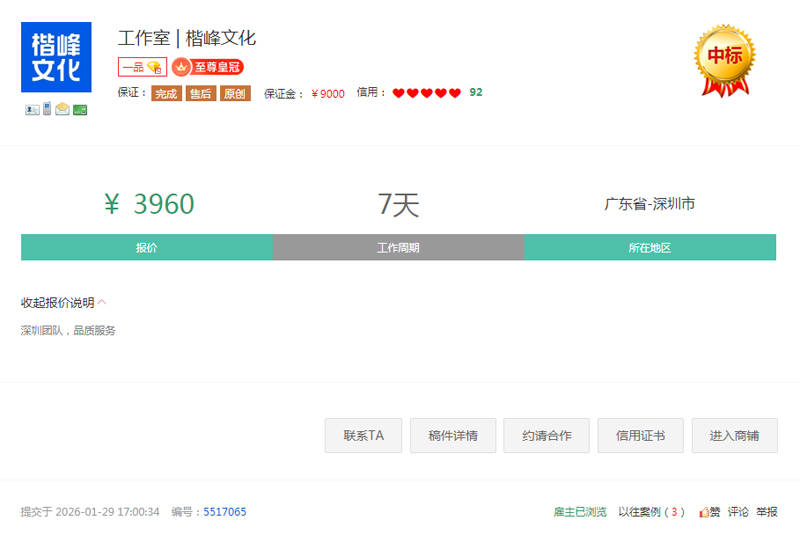Click the ID card verification icon

[32, 109]
